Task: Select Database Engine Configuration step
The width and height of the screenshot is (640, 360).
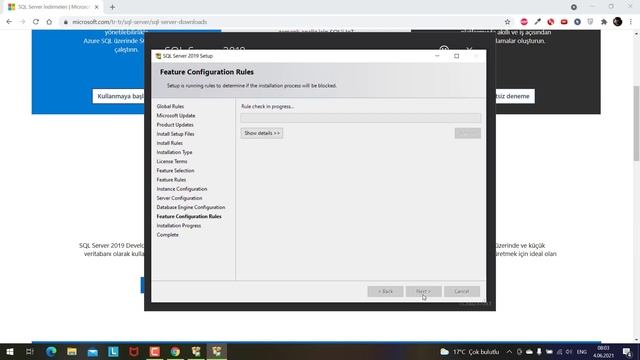Action: [x=191, y=207]
